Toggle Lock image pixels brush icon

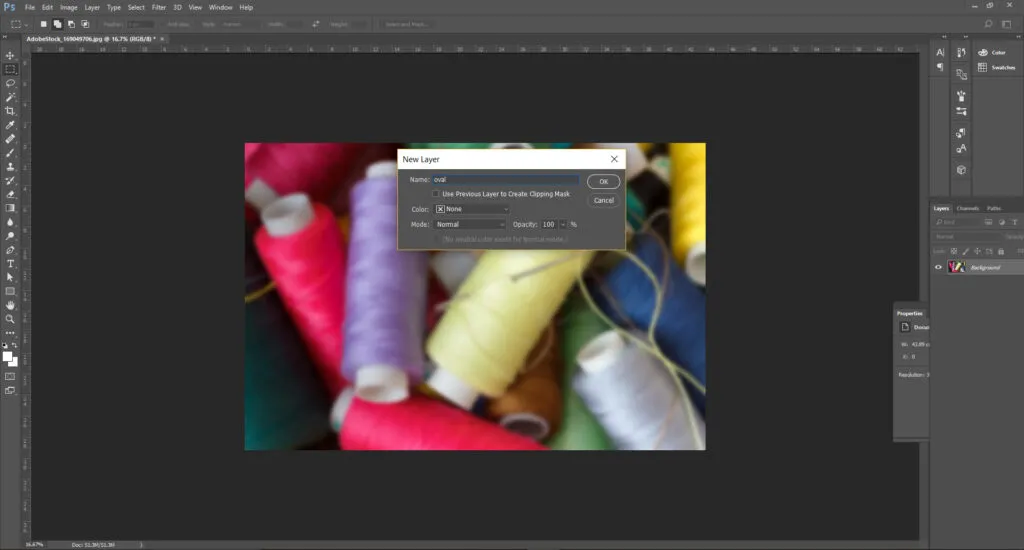[x=966, y=251]
